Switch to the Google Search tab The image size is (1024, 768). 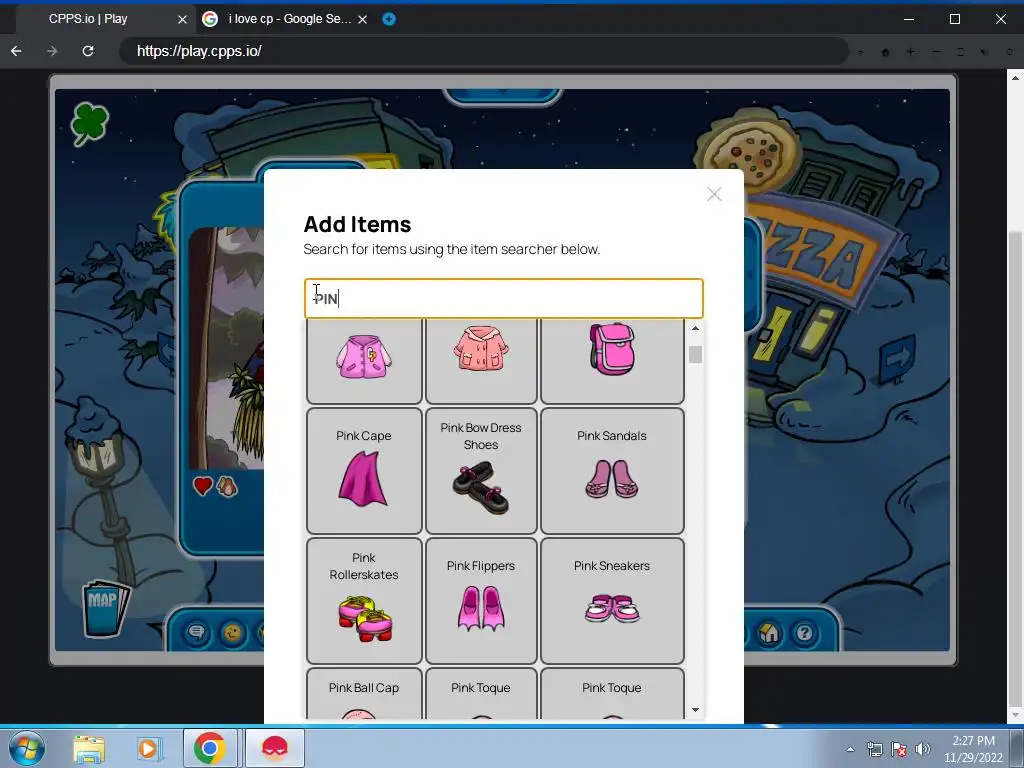pos(284,19)
